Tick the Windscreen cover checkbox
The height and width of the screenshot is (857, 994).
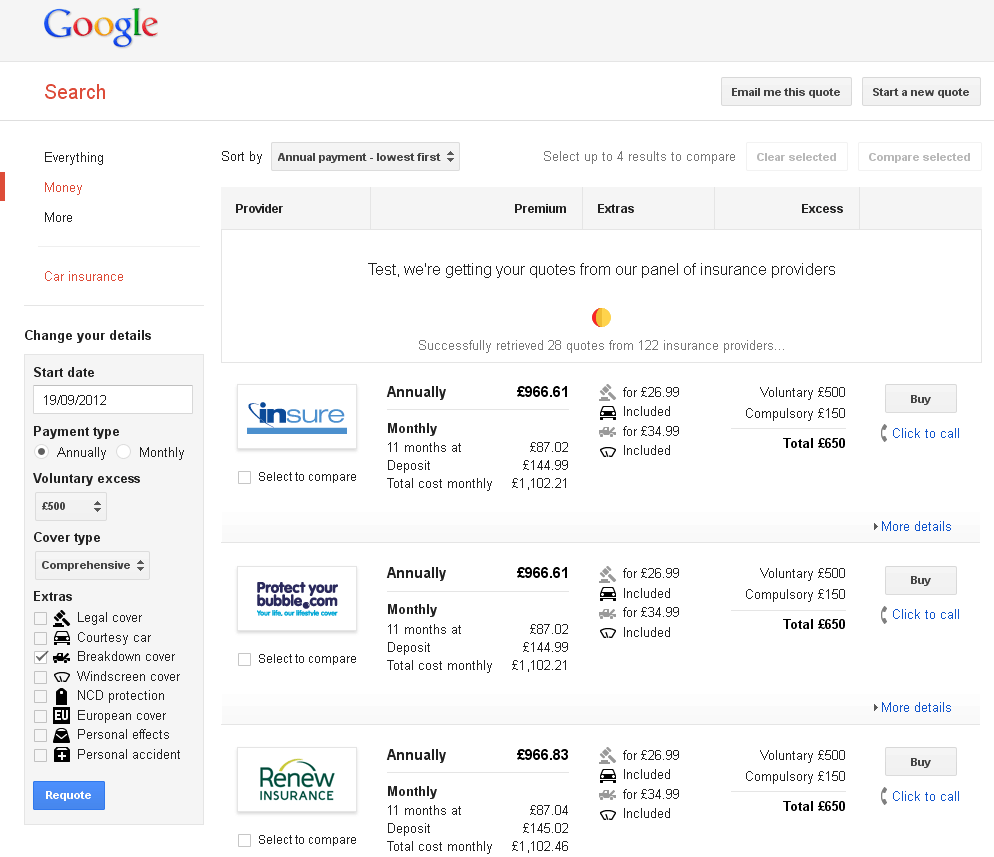coord(41,677)
